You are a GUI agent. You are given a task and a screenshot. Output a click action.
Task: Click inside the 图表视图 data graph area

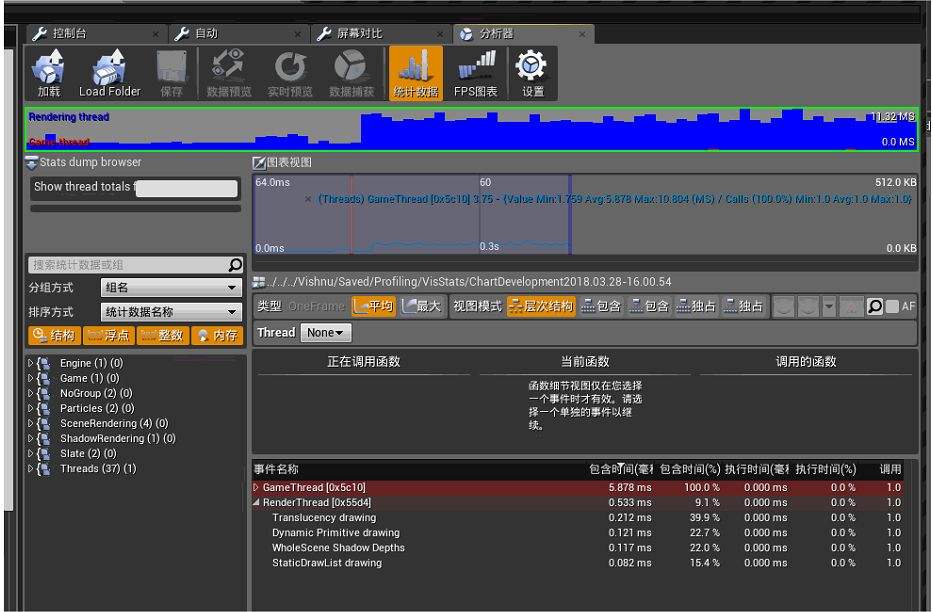[x=586, y=215]
